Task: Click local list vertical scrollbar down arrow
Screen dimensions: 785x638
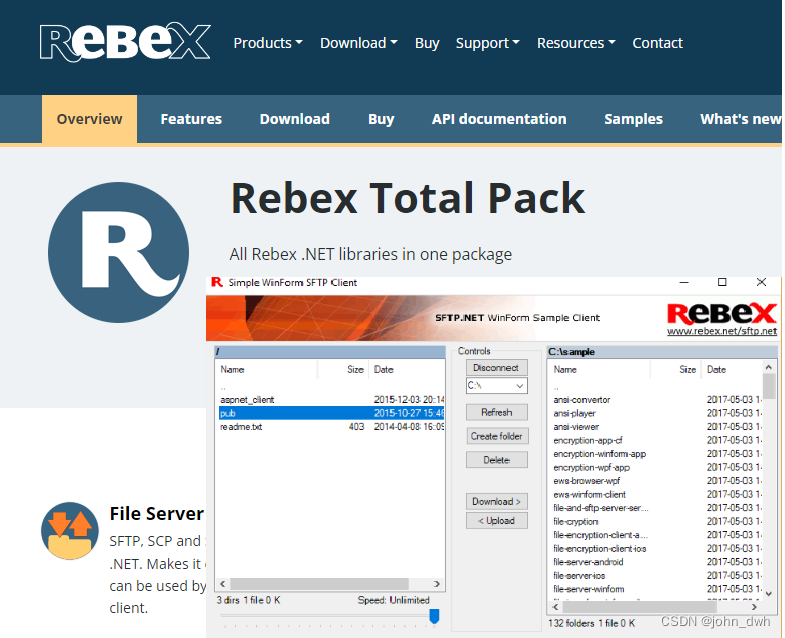Action: 768,593
